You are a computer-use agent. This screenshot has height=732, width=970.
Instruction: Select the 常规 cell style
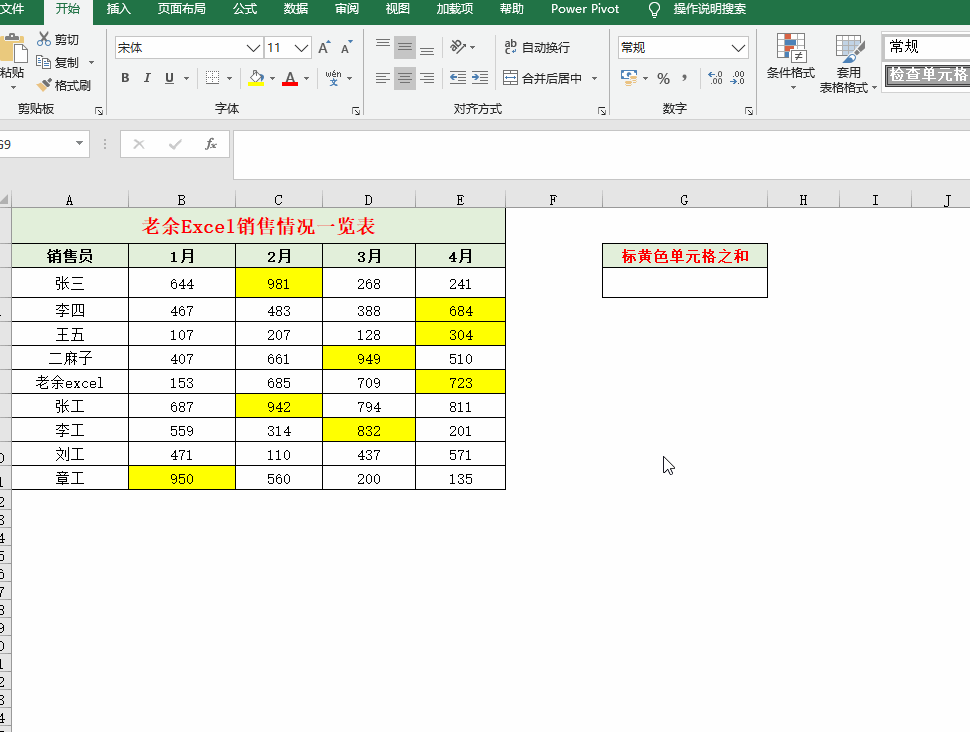tap(926, 46)
